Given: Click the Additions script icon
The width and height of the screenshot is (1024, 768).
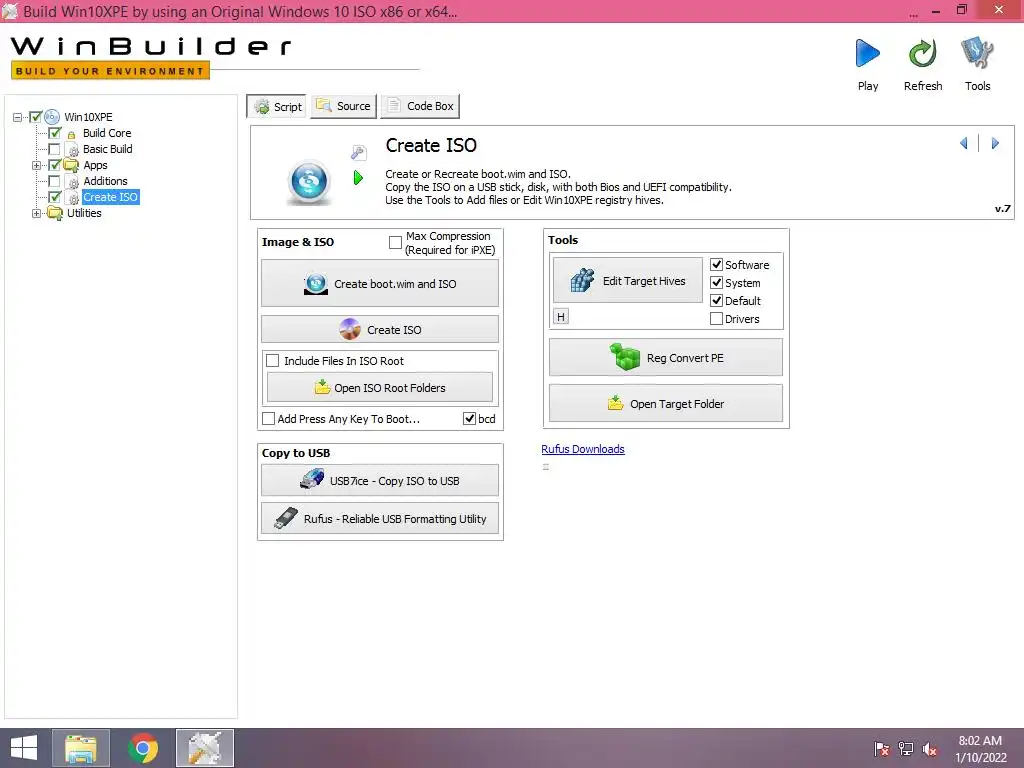Looking at the screenshot, I should click(x=73, y=182).
